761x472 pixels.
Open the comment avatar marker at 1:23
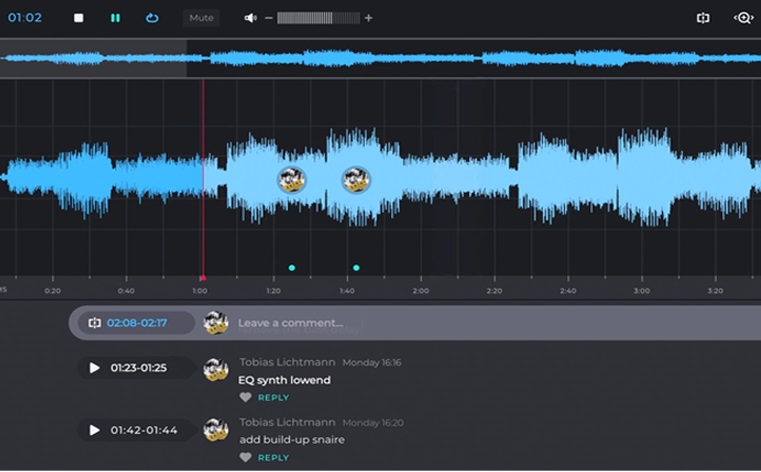point(292,180)
